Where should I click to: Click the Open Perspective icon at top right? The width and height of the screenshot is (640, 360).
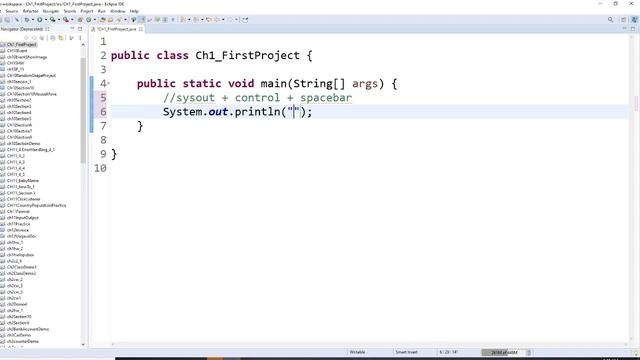(624, 20)
